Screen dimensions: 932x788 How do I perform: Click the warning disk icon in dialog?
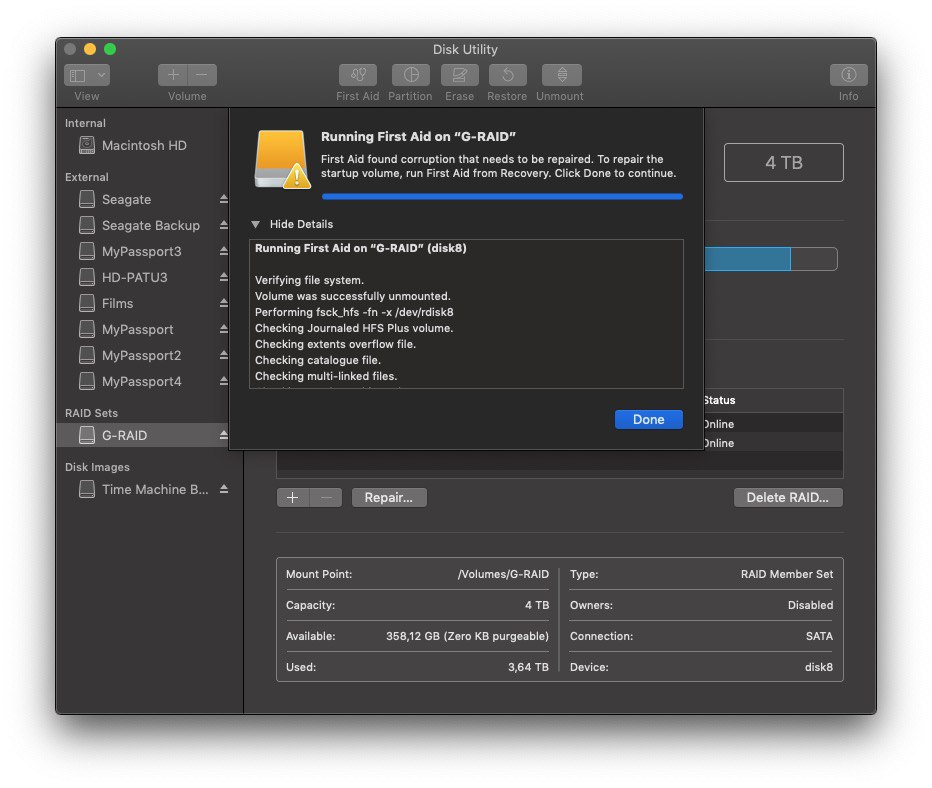[x=282, y=159]
